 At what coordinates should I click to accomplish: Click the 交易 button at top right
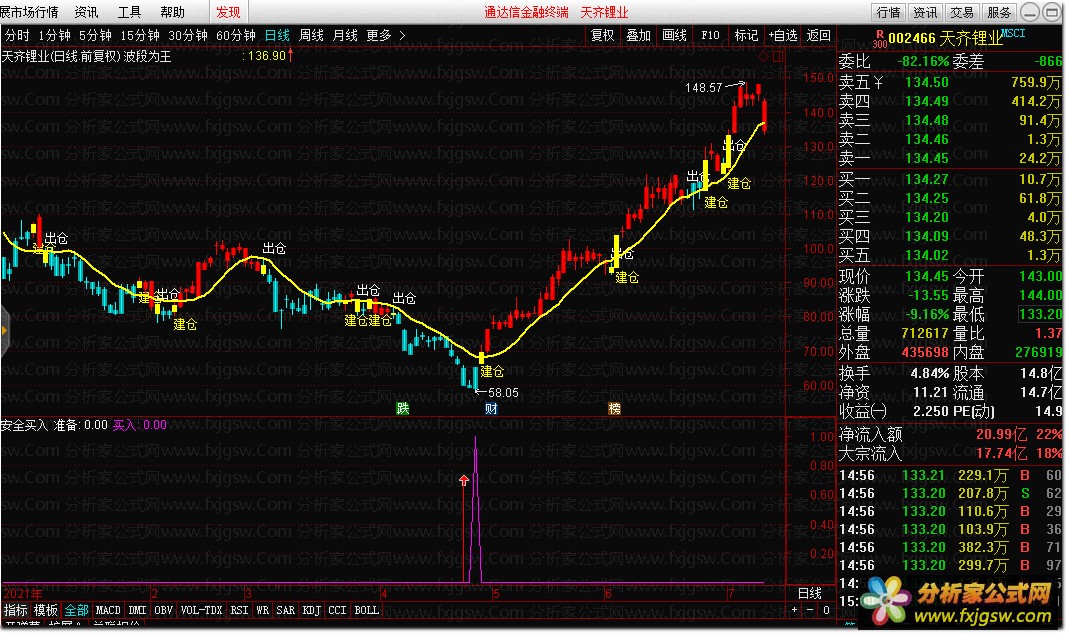961,12
